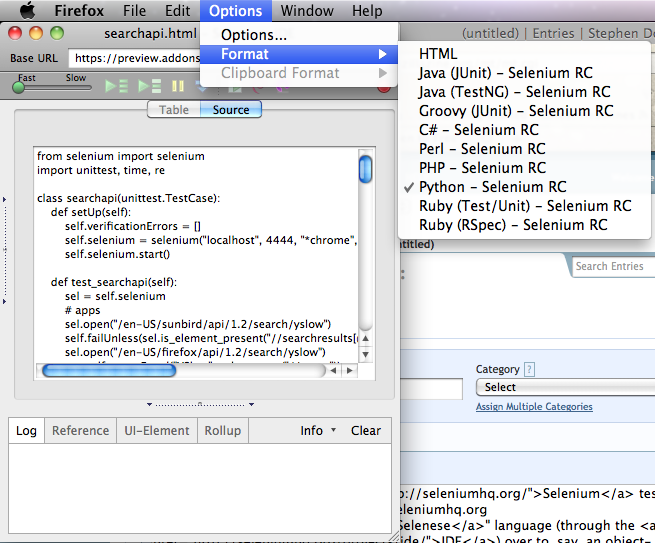Select Ruby (Test/Unit) - Selenium RC format

[524, 206]
